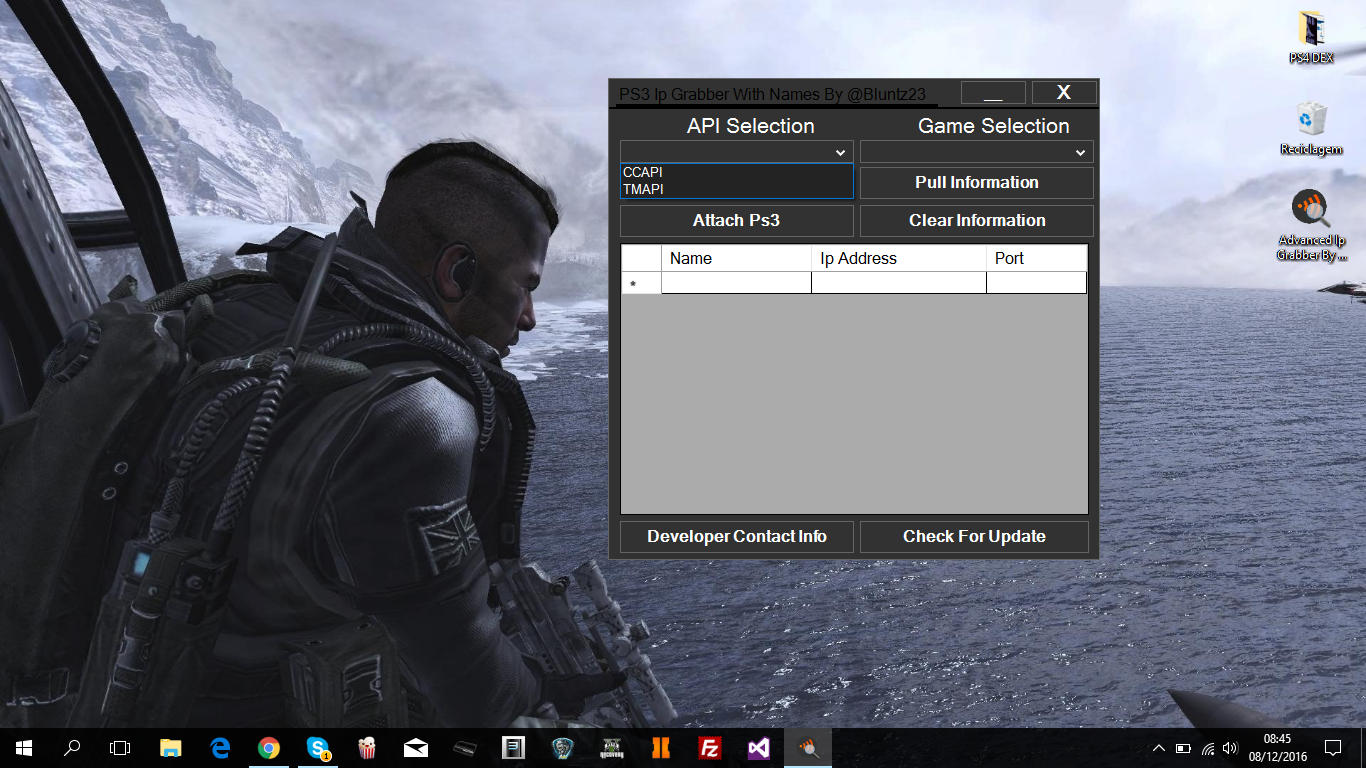Viewport: 1366px width, 768px height.
Task: Launch Visual Studio from the taskbar
Action: tap(759, 748)
